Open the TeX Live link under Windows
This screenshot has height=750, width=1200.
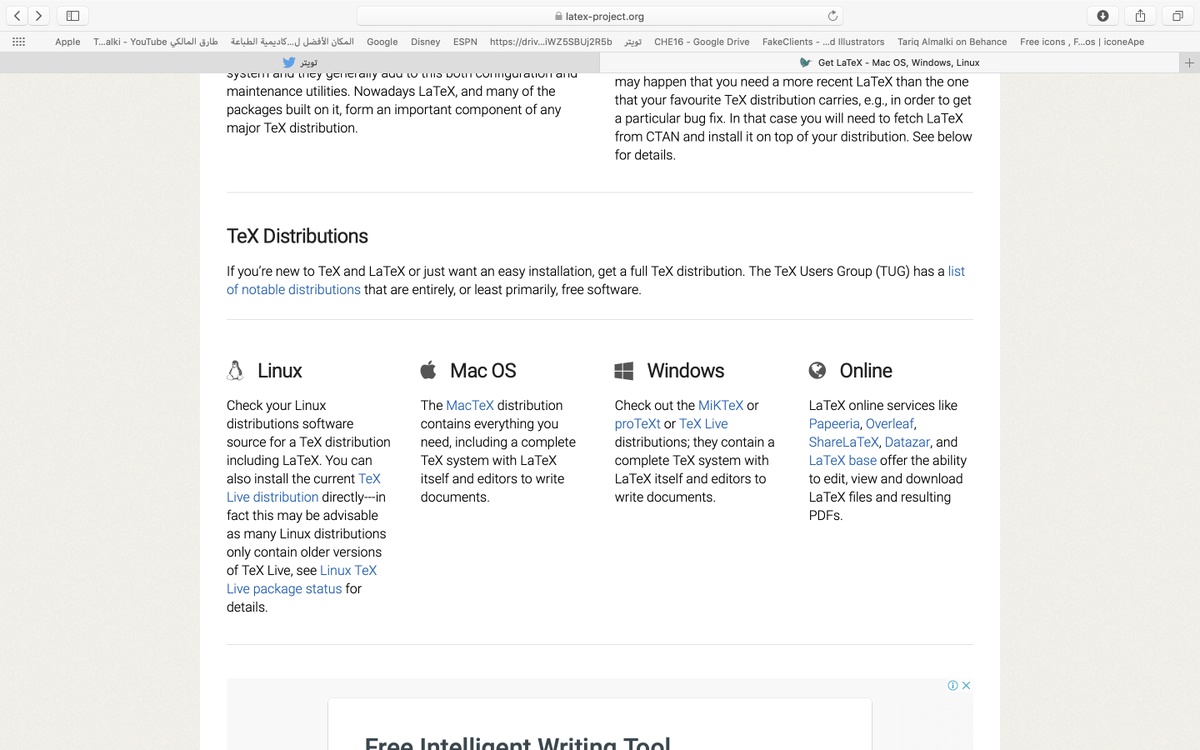(x=703, y=424)
